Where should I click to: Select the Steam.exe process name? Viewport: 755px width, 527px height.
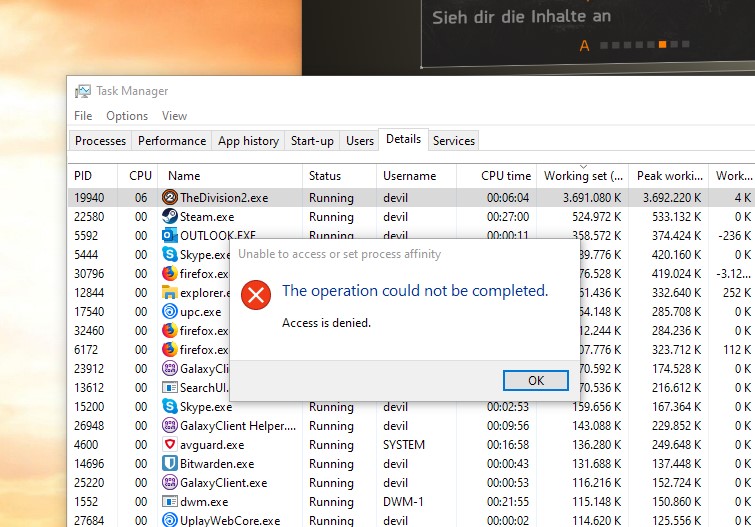pyautogui.click(x=207, y=217)
